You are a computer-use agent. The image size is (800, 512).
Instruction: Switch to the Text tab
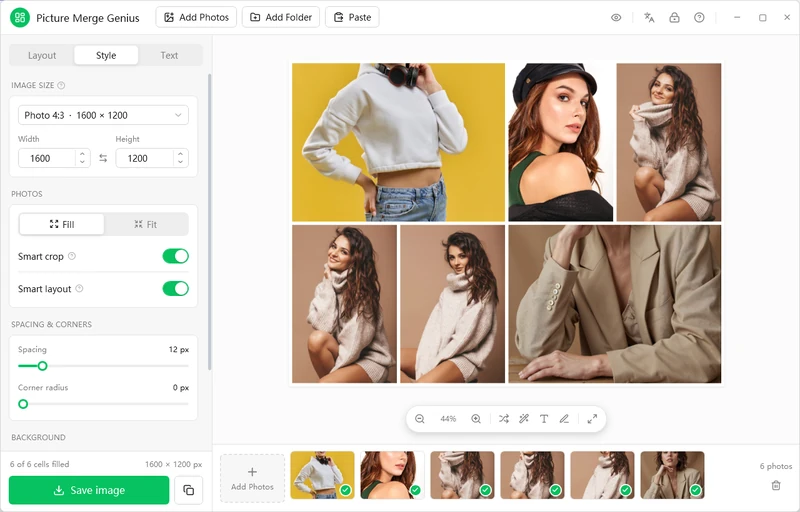[x=169, y=55]
